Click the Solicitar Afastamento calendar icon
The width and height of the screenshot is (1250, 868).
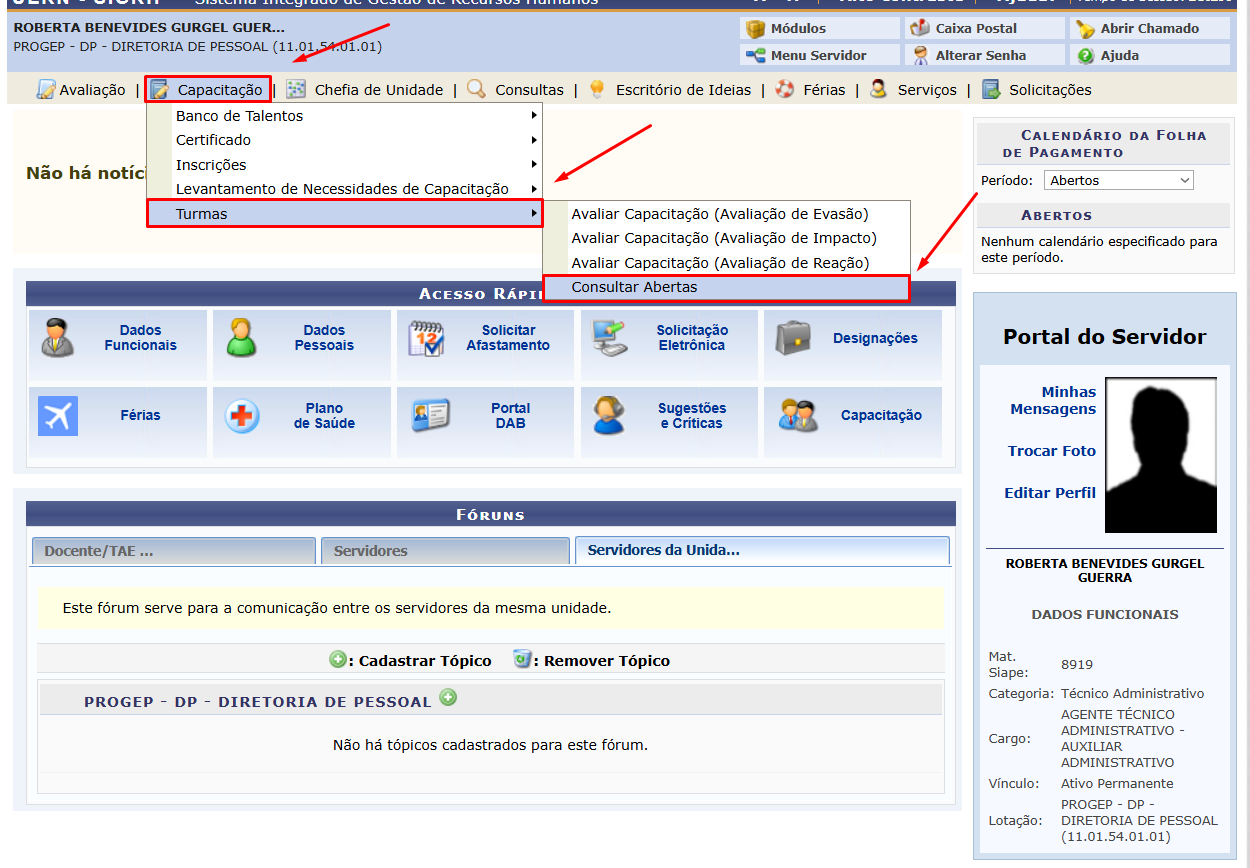pyautogui.click(x=427, y=338)
